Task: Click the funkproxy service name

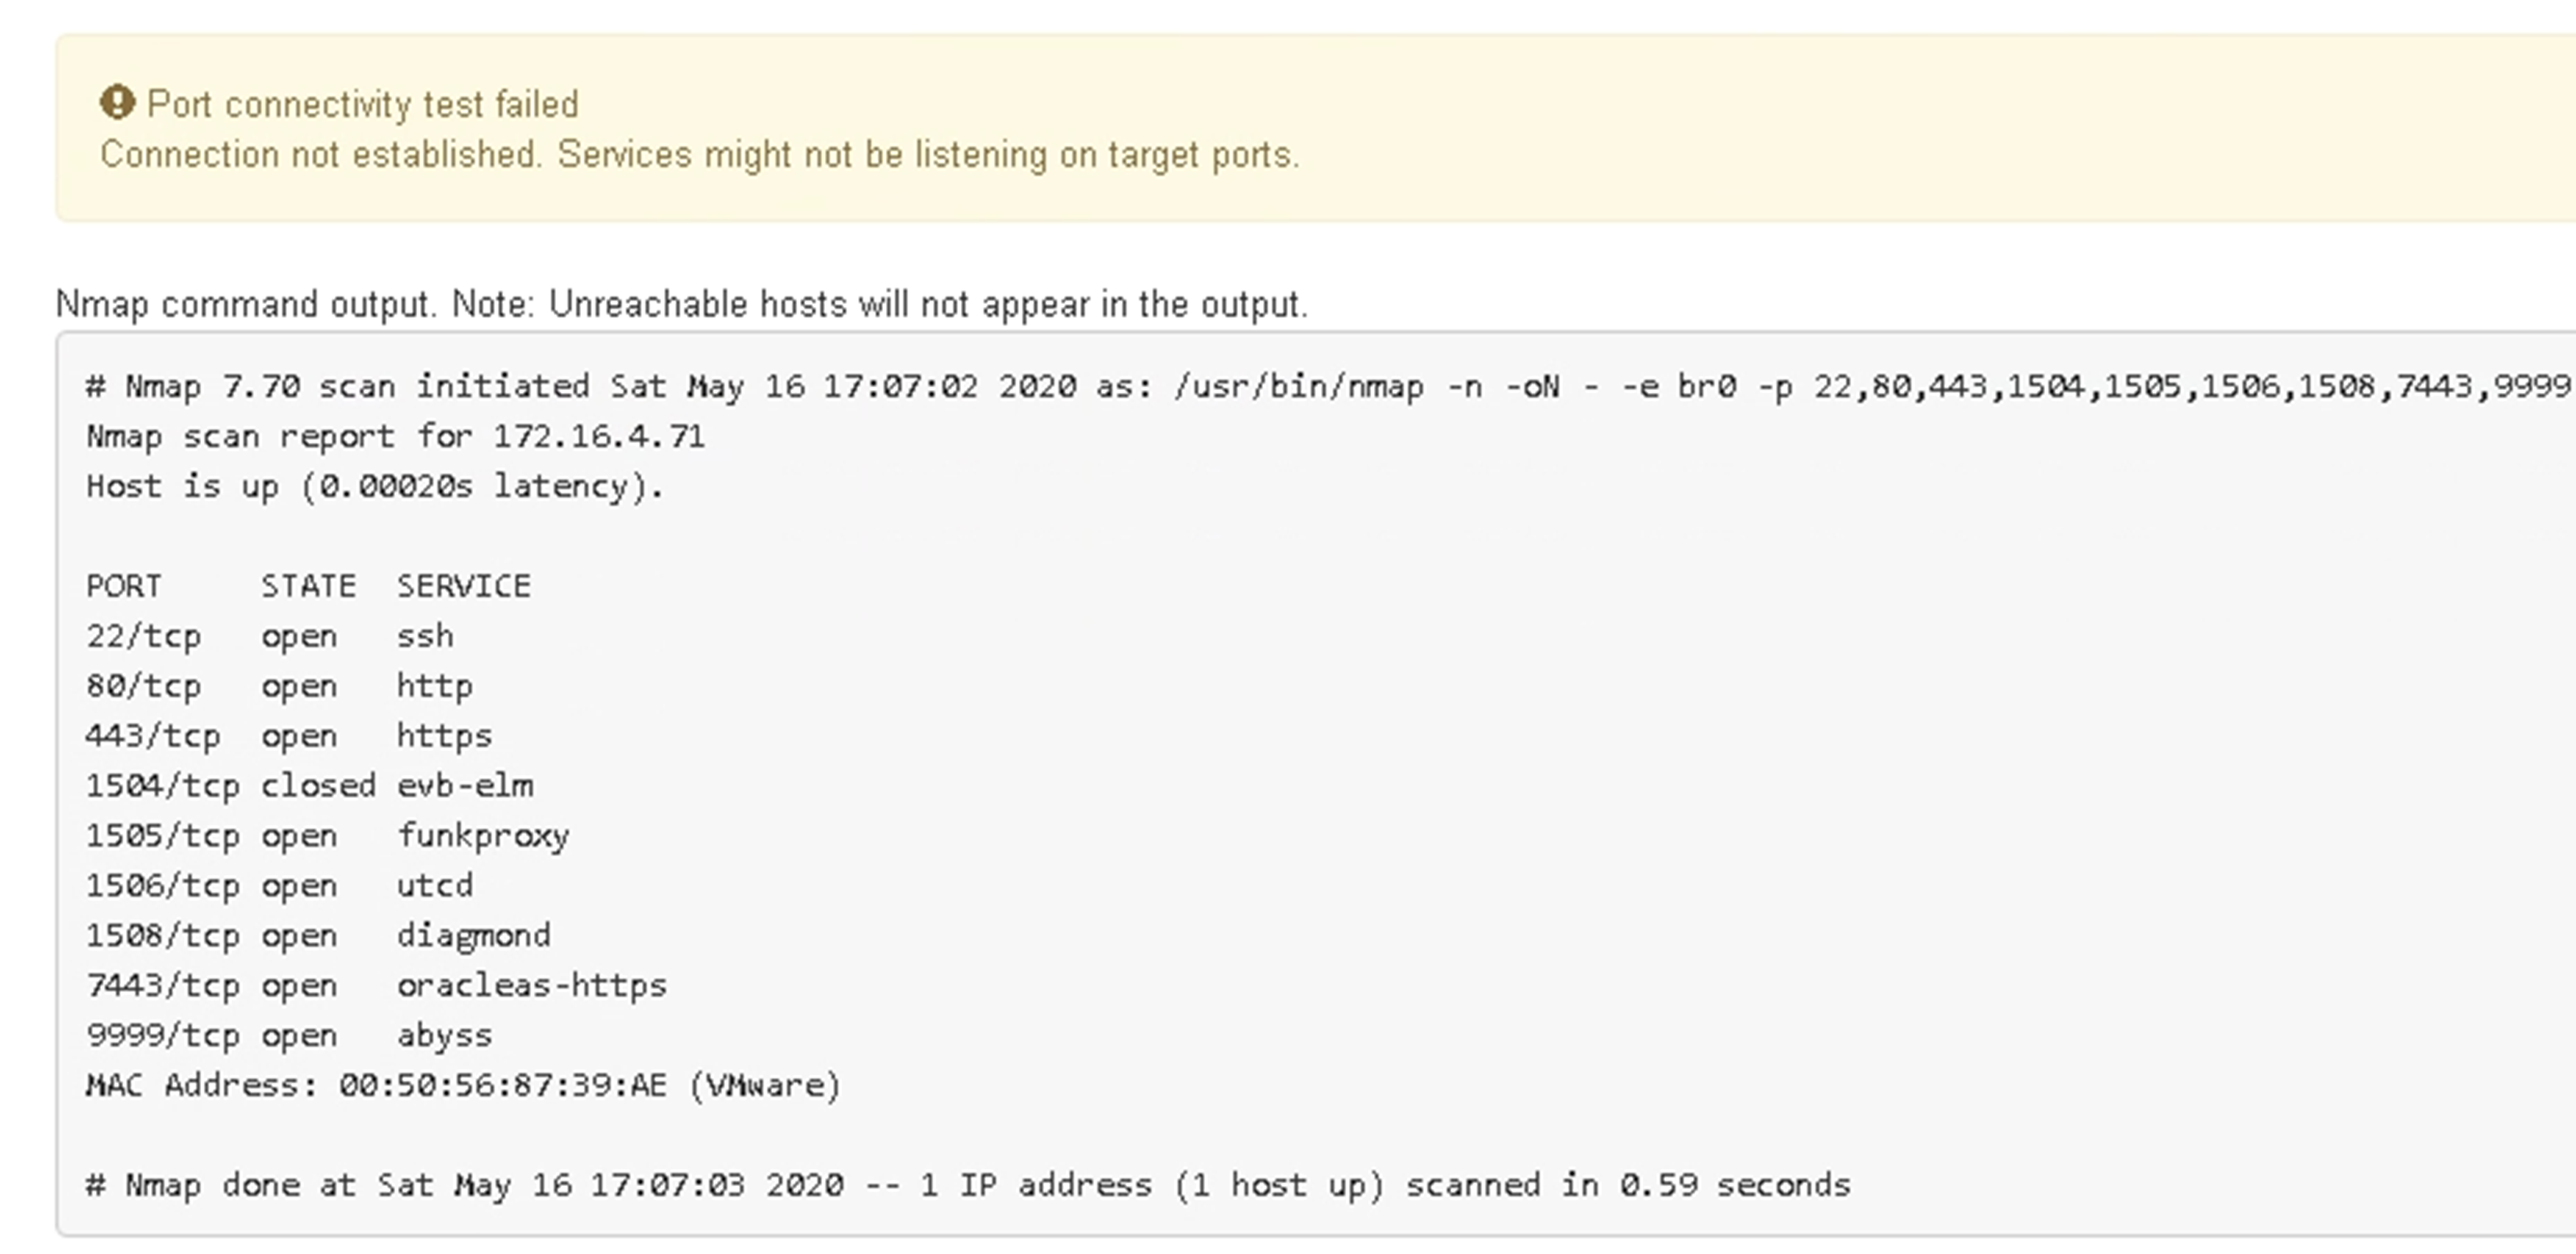Action: tap(483, 836)
